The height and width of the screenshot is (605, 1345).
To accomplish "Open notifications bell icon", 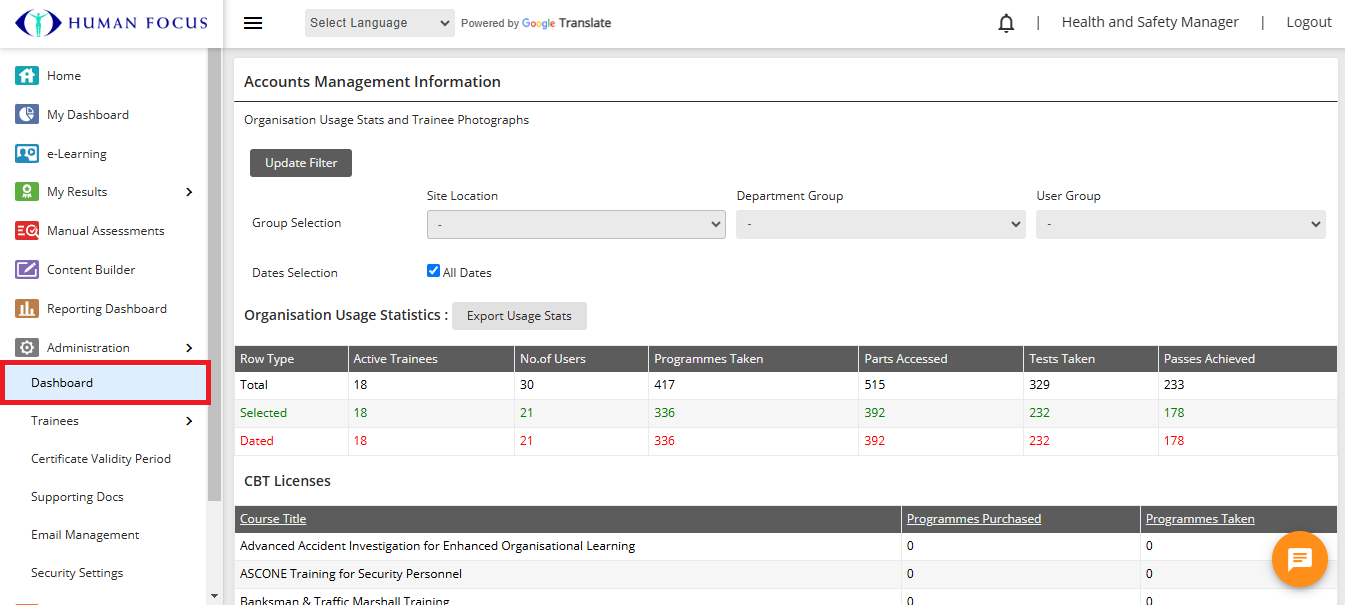I will coord(1006,23).
